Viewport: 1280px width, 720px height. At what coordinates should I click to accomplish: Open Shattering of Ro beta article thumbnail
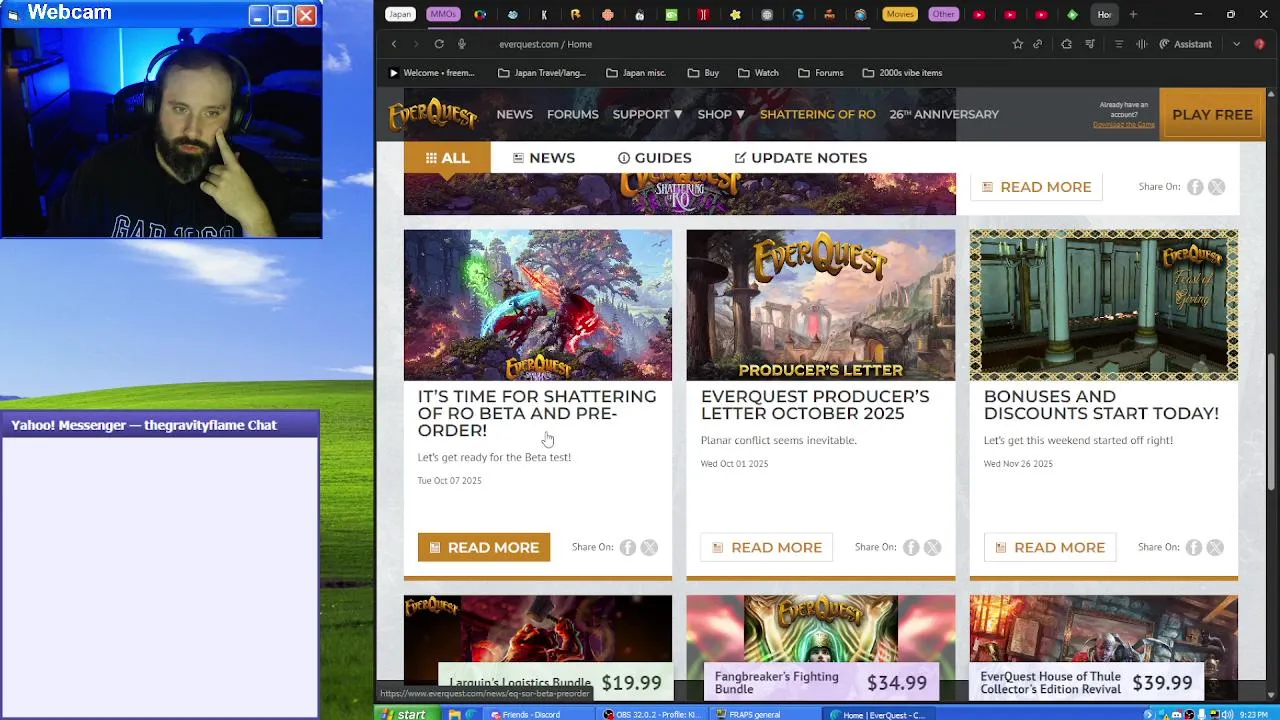(x=538, y=305)
